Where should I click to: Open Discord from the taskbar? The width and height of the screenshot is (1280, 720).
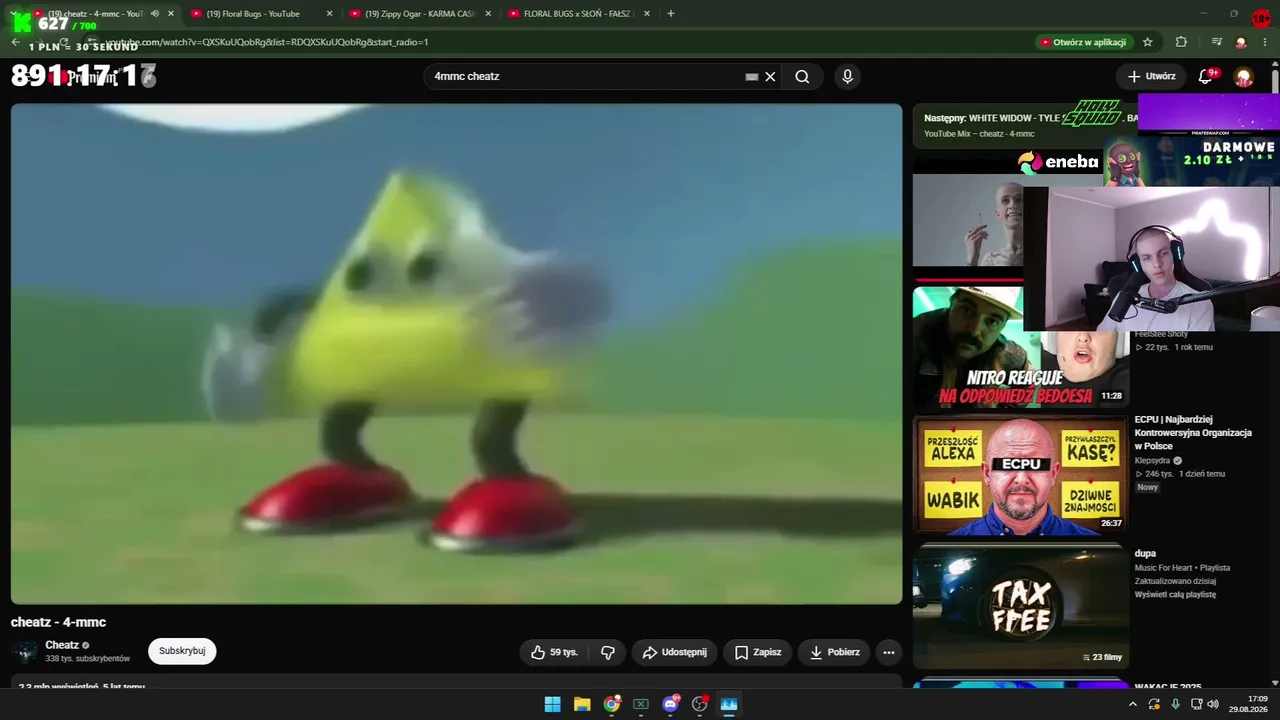(x=670, y=704)
